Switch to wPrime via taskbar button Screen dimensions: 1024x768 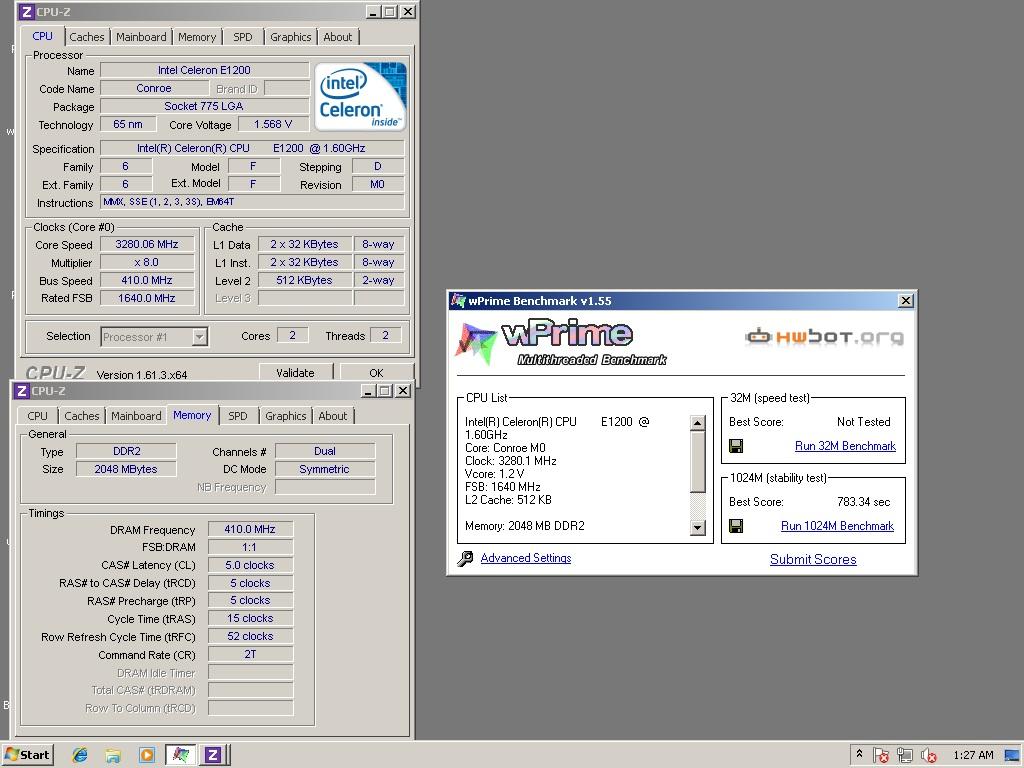coord(180,755)
